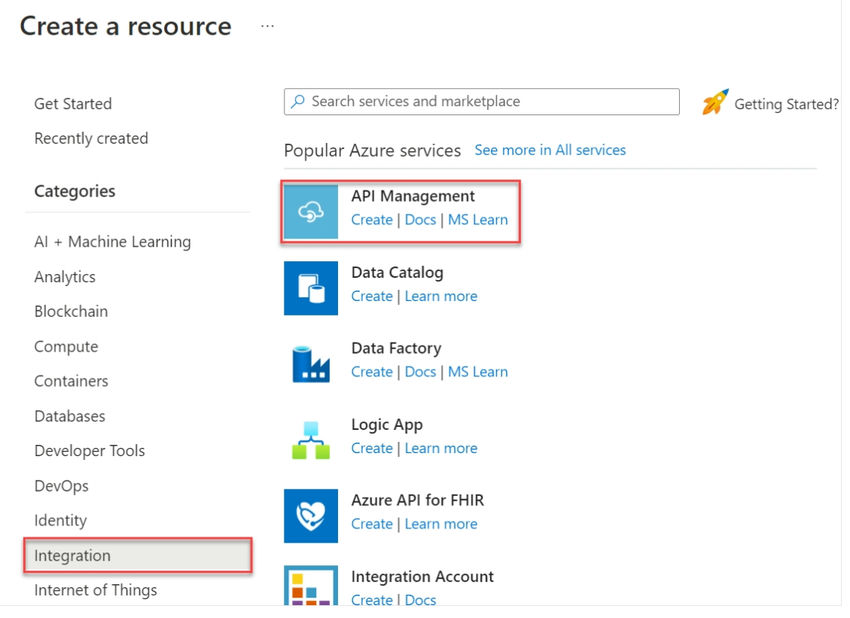Choose the Developer Tools category
This screenshot has height=618, width=850.
pos(89,450)
